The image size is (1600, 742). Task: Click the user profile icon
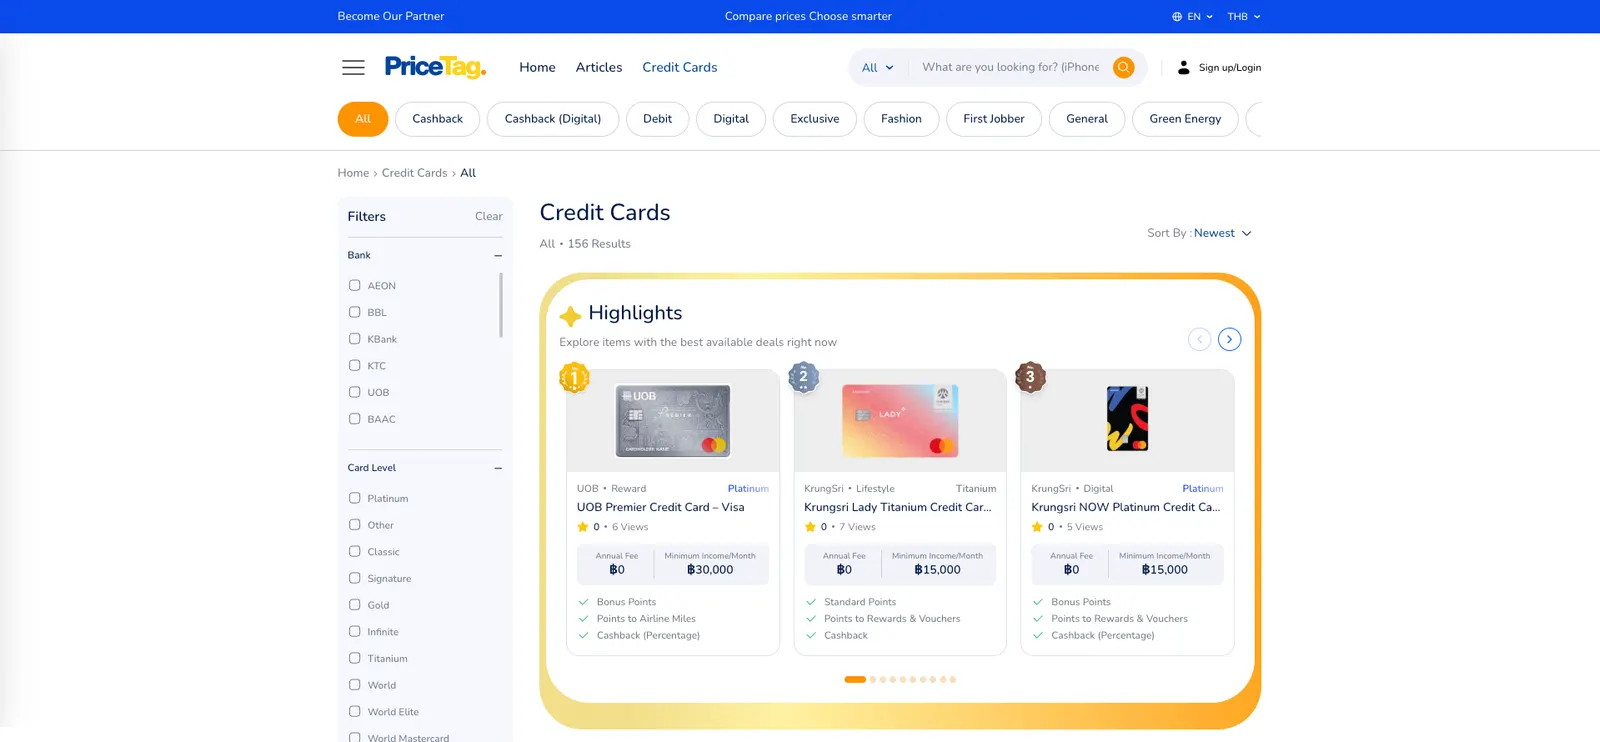click(x=1183, y=67)
